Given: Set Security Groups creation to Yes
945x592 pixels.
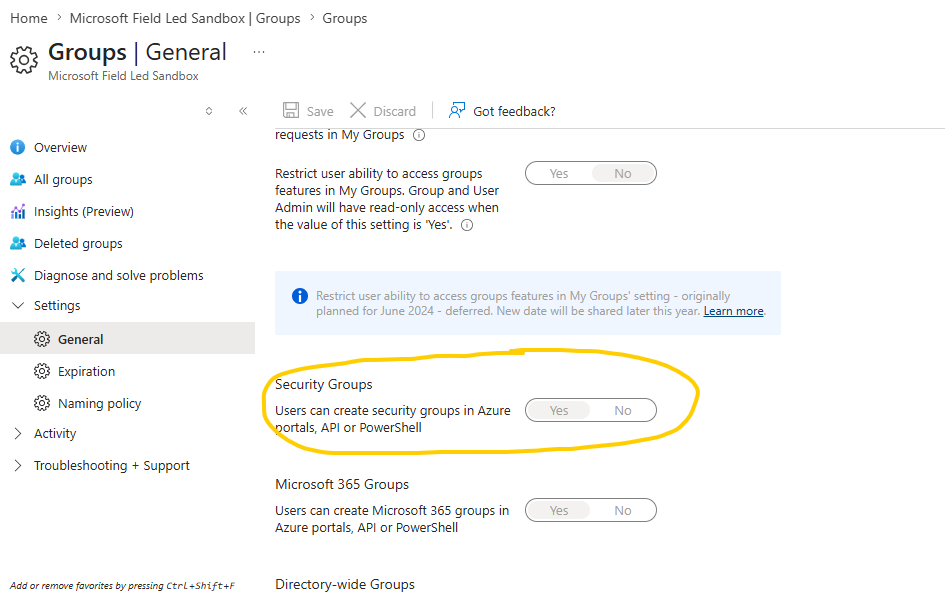Looking at the screenshot, I should (x=559, y=411).
